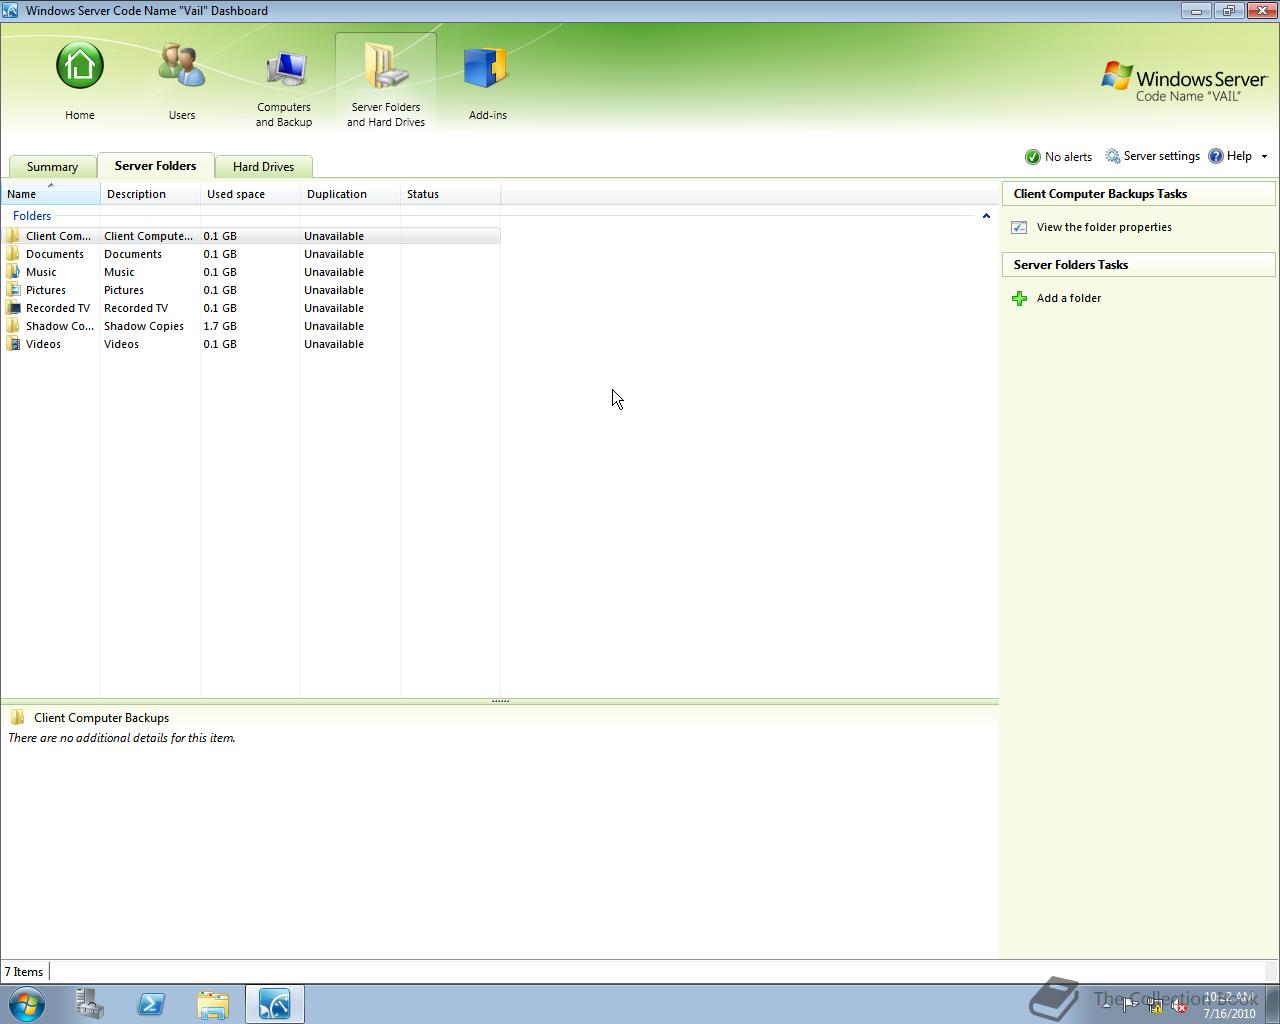Select the Videos folder name
The image size is (1280, 1024).
coord(43,344)
